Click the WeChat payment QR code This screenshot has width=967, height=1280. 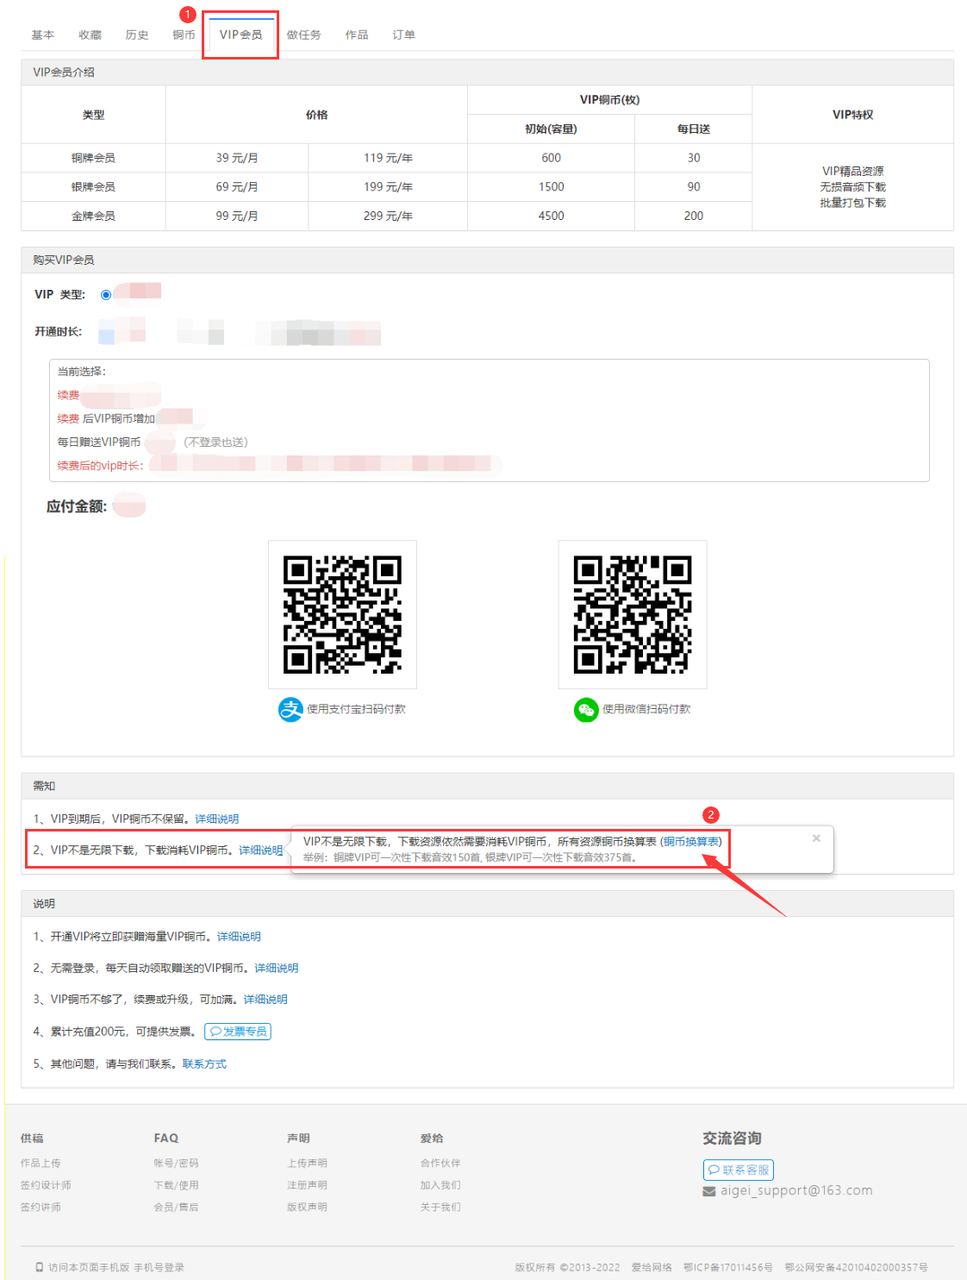coord(632,614)
